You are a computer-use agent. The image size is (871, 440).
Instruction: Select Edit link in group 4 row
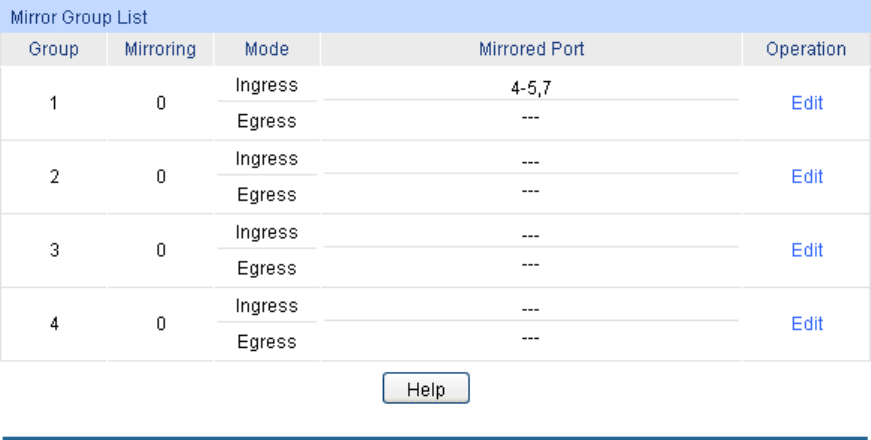[x=806, y=324]
